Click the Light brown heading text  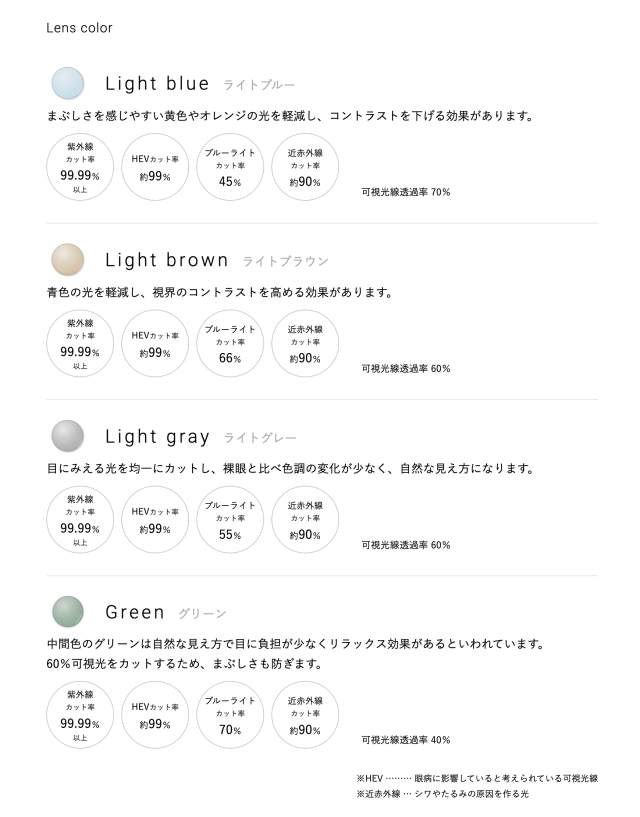click(x=167, y=260)
